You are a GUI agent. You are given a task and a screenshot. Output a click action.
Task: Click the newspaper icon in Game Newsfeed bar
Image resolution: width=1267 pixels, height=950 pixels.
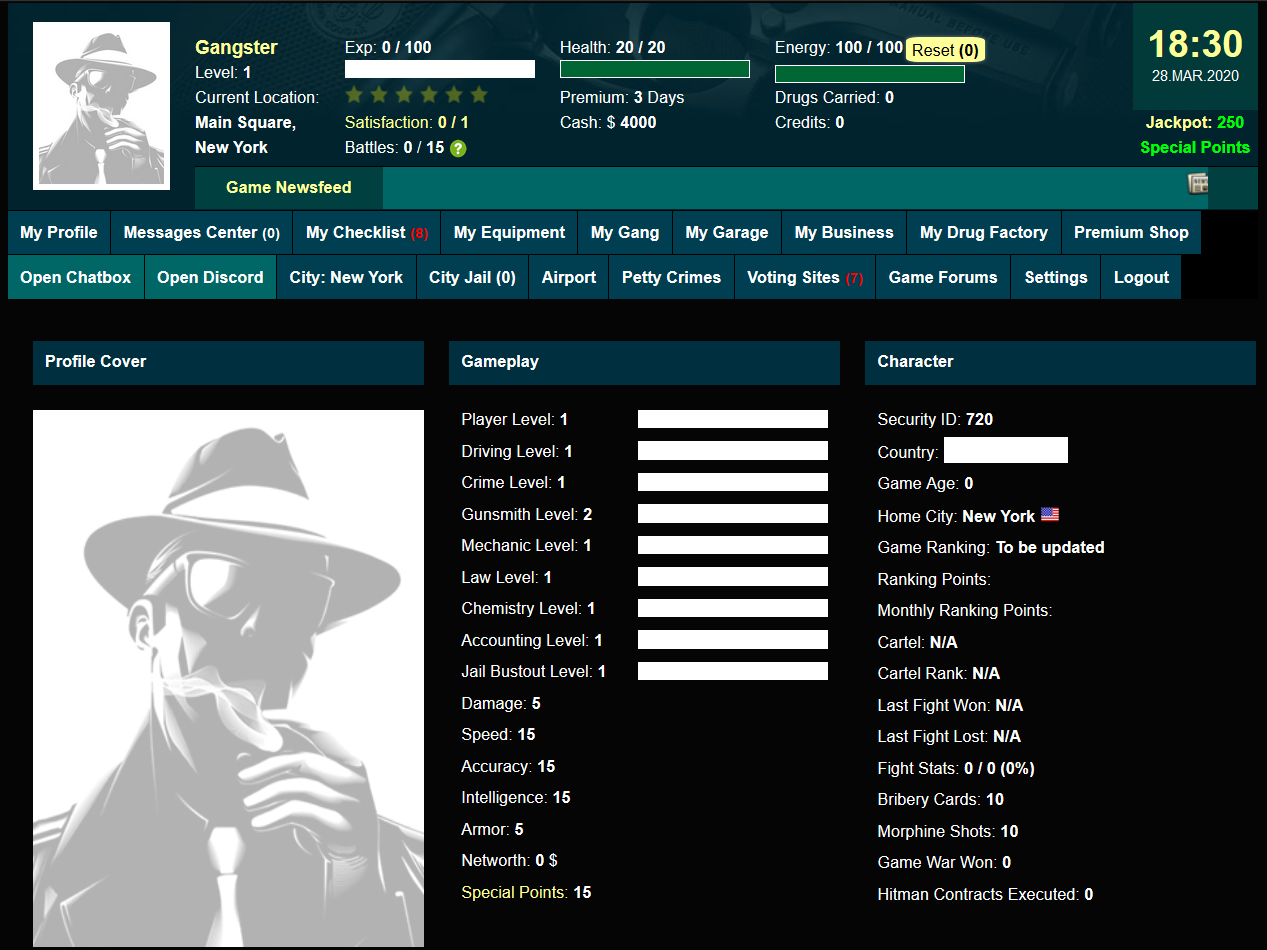click(1197, 184)
